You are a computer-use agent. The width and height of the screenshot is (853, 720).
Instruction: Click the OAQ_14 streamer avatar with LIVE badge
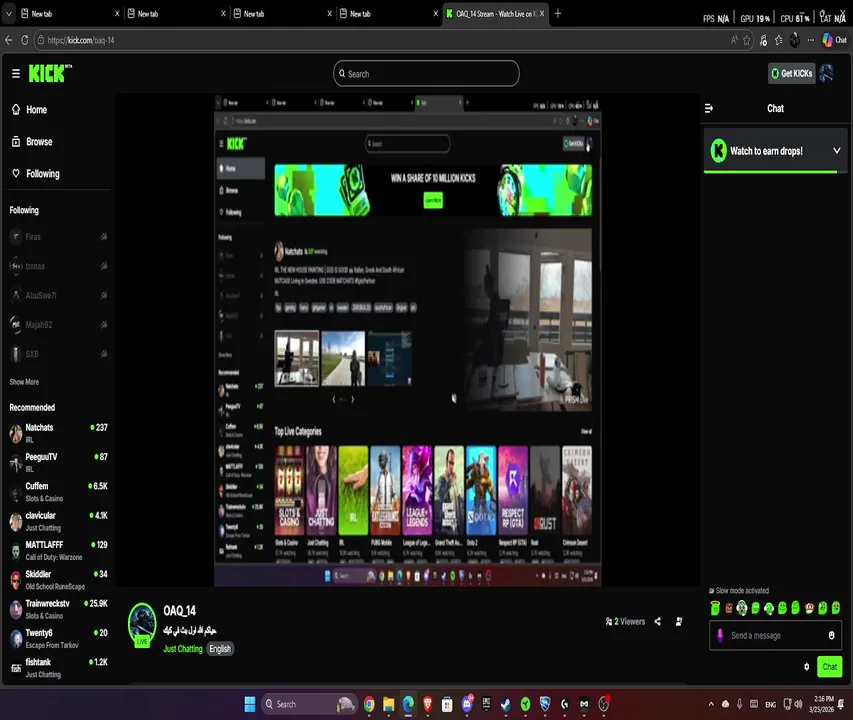[142, 624]
